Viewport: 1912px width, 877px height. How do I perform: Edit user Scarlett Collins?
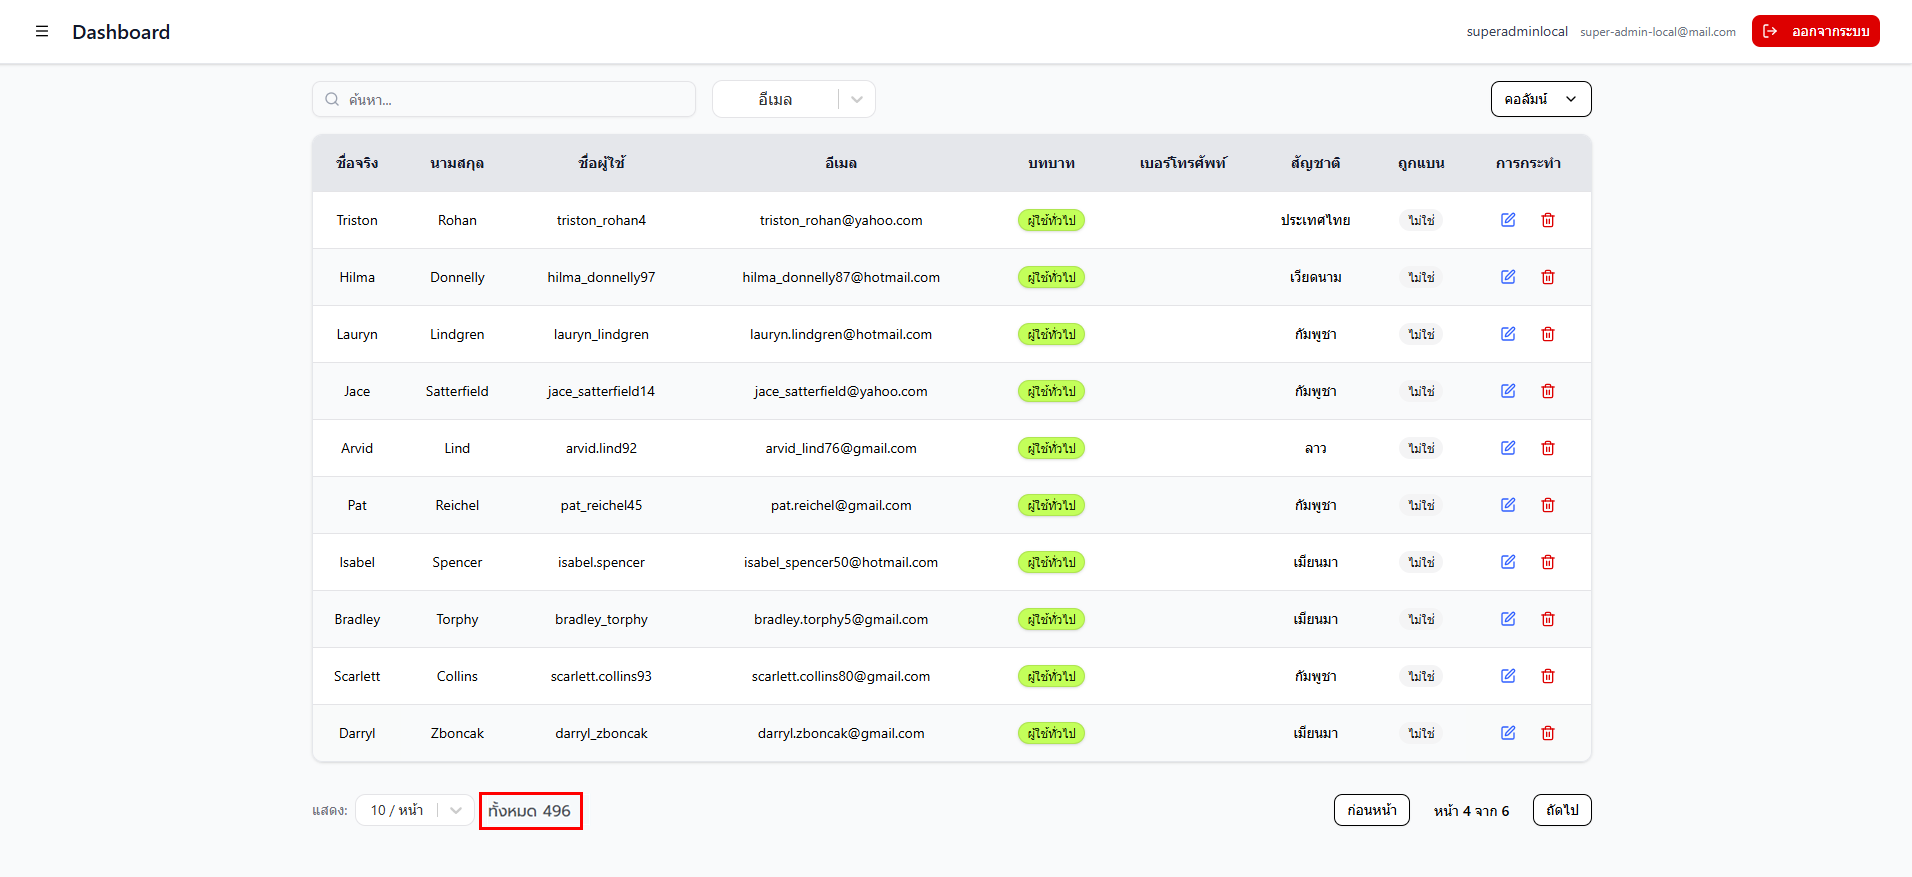[1508, 676]
